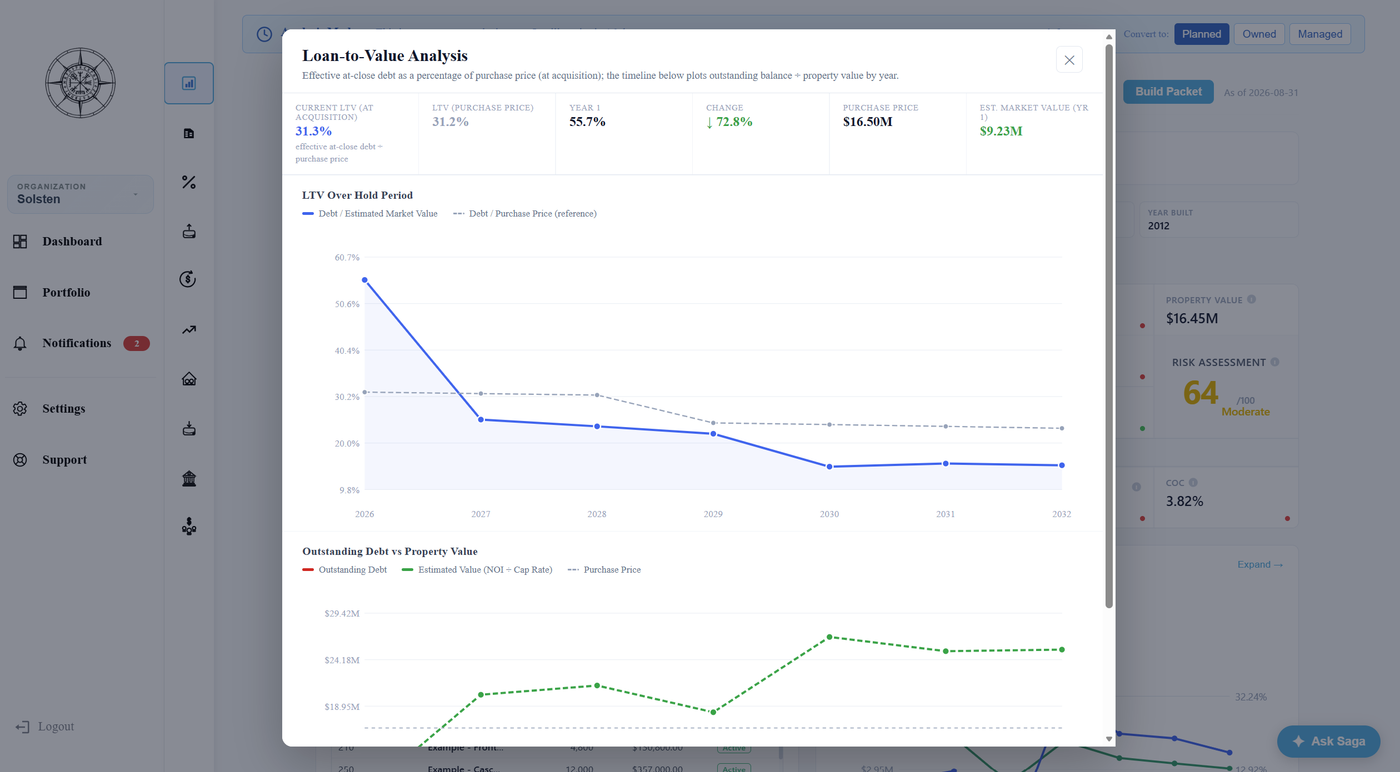Click the 2030 point on green estimated value line
Screen dimensions: 1400x772
(829, 637)
